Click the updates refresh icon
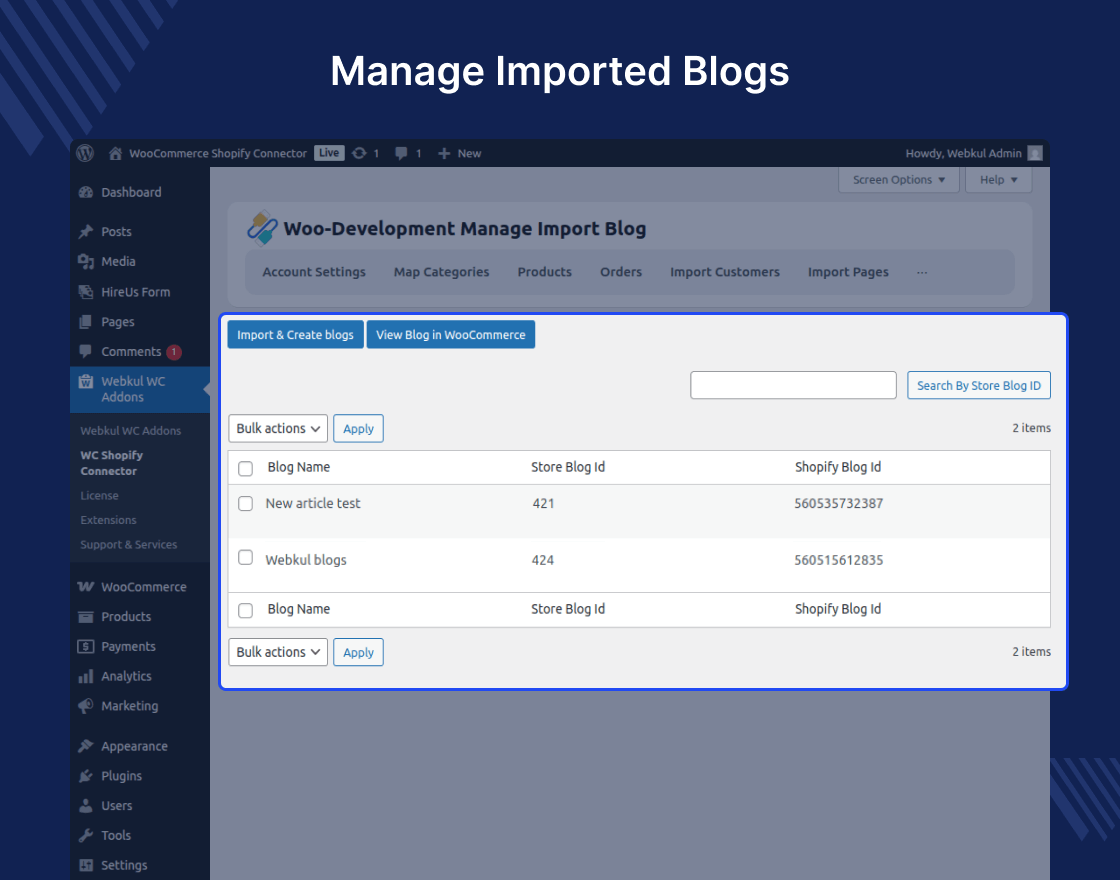The width and height of the screenshot is (1120, 880). (x=359, y=153)
